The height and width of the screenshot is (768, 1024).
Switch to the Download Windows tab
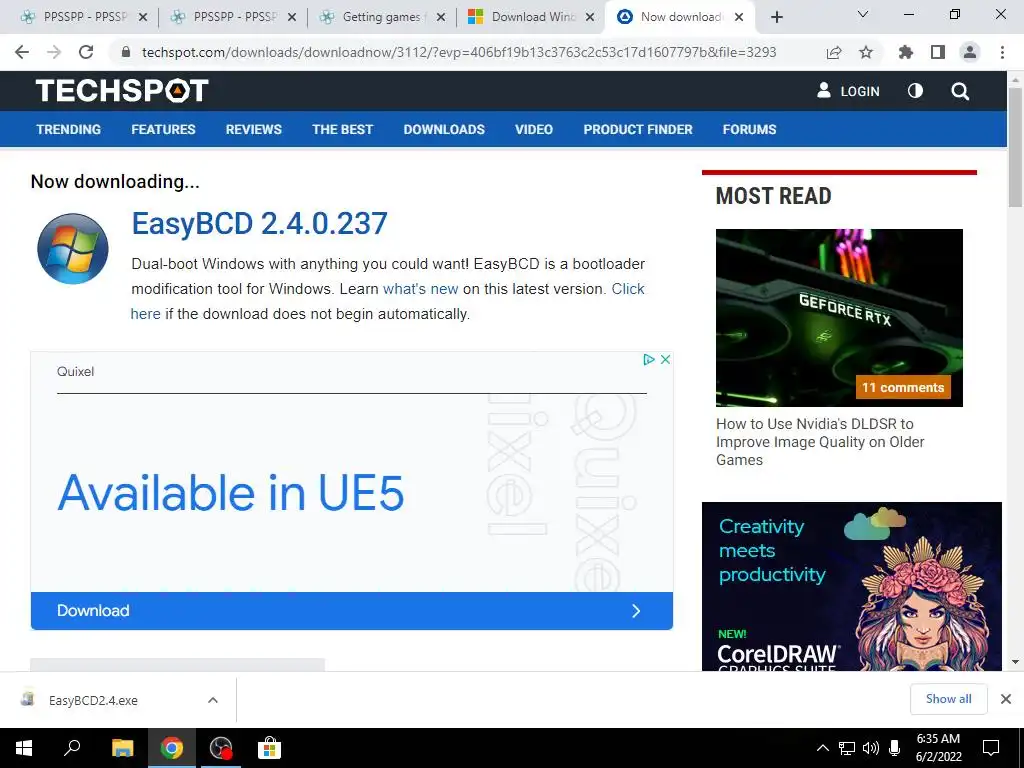(x=531, y=17)
